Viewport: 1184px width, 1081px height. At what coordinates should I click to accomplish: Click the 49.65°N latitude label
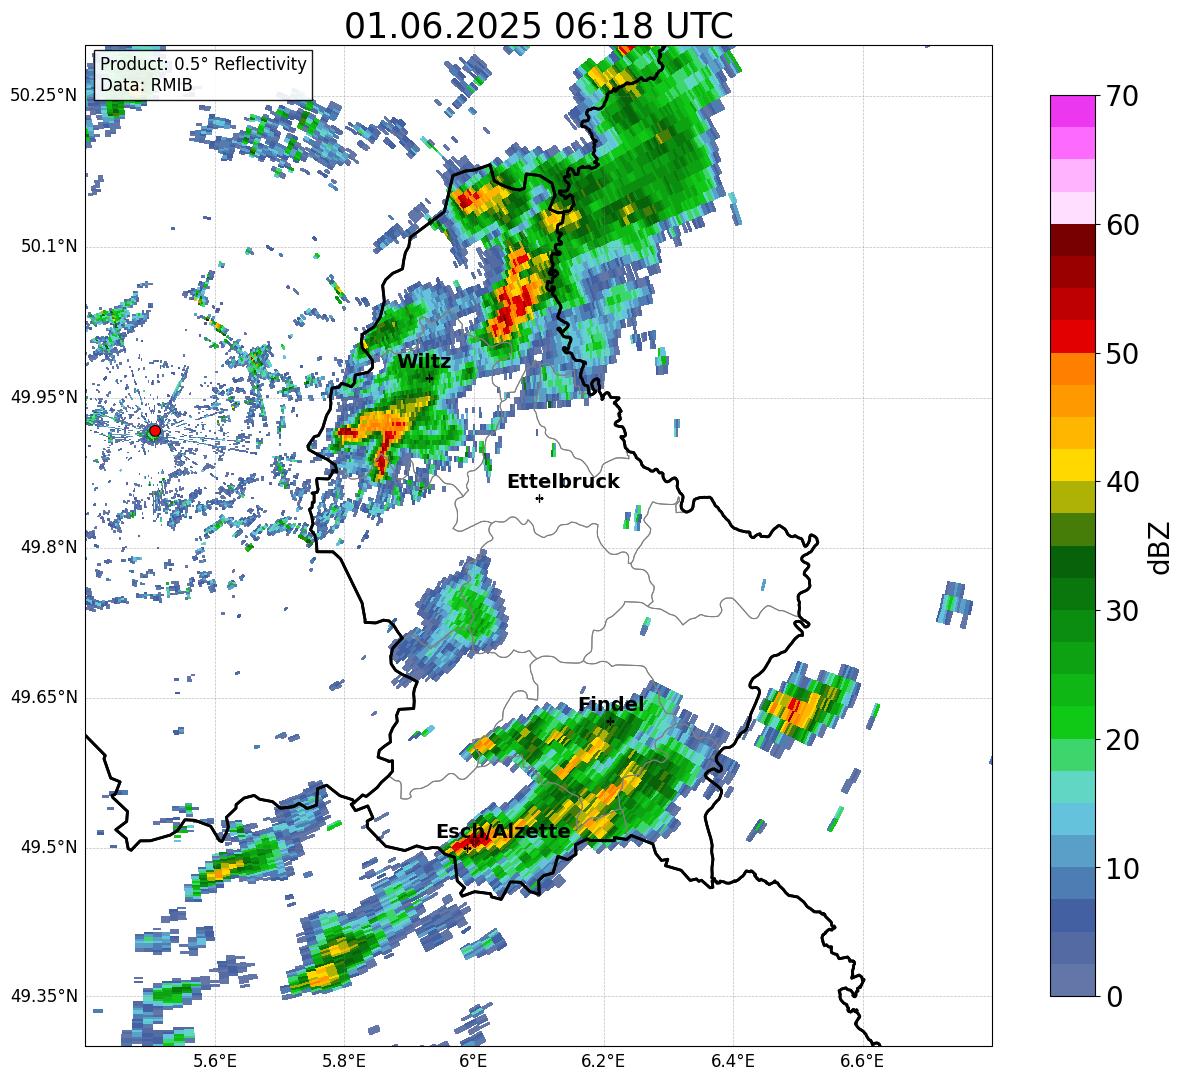tap(44, 697)
